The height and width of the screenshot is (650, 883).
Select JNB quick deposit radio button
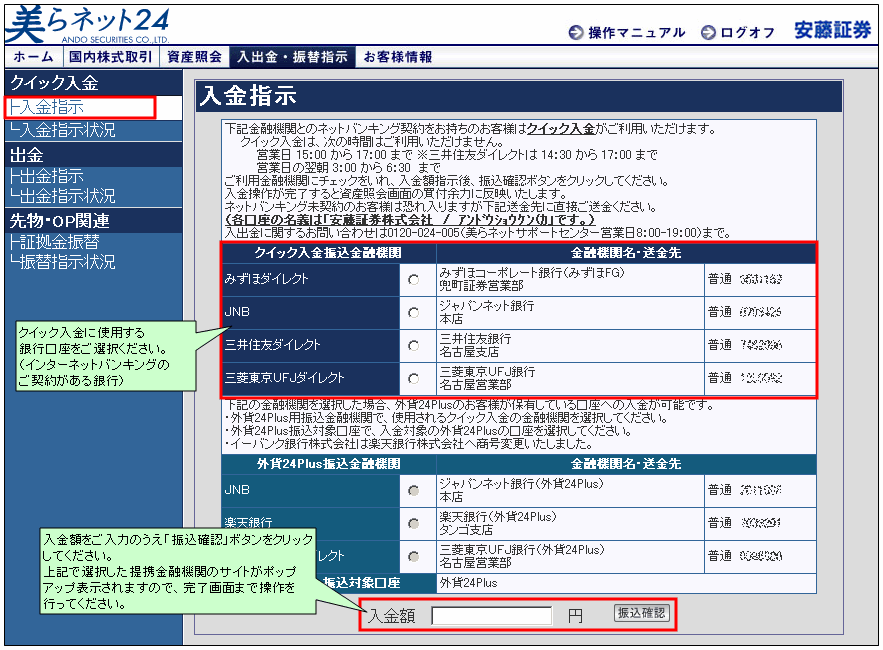[414, 312]
